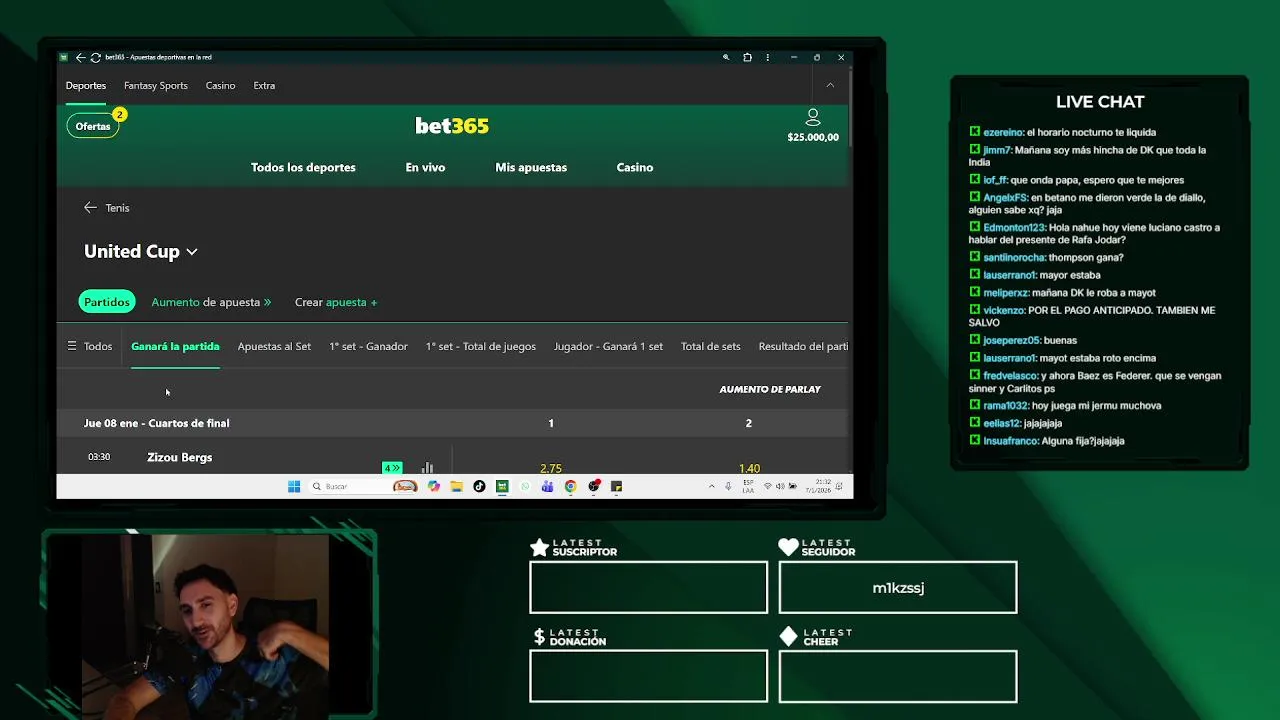The height and width of the screenshot is (720, 1280).
Task: Open Aumento de apuesta link
Action: coord(211,302)
